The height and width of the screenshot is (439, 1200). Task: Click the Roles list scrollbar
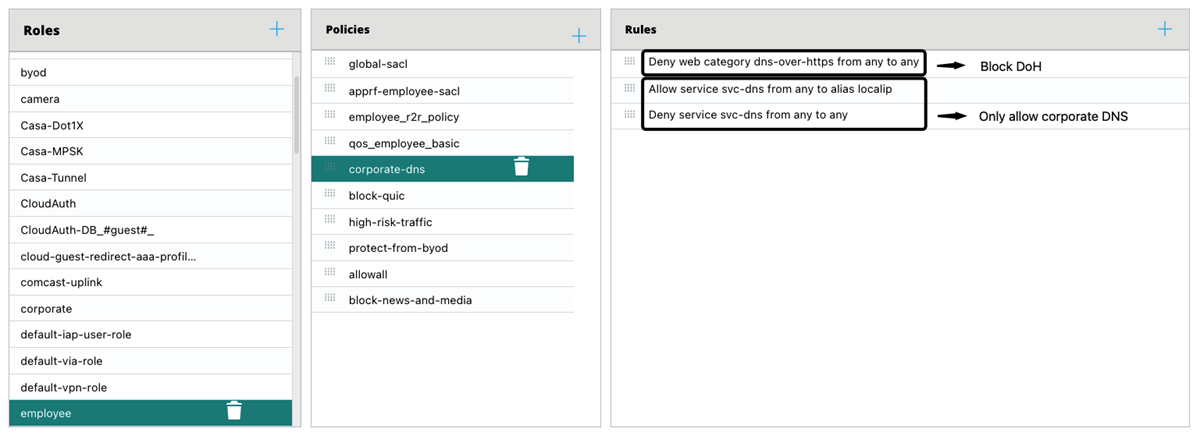click(296, 115)
